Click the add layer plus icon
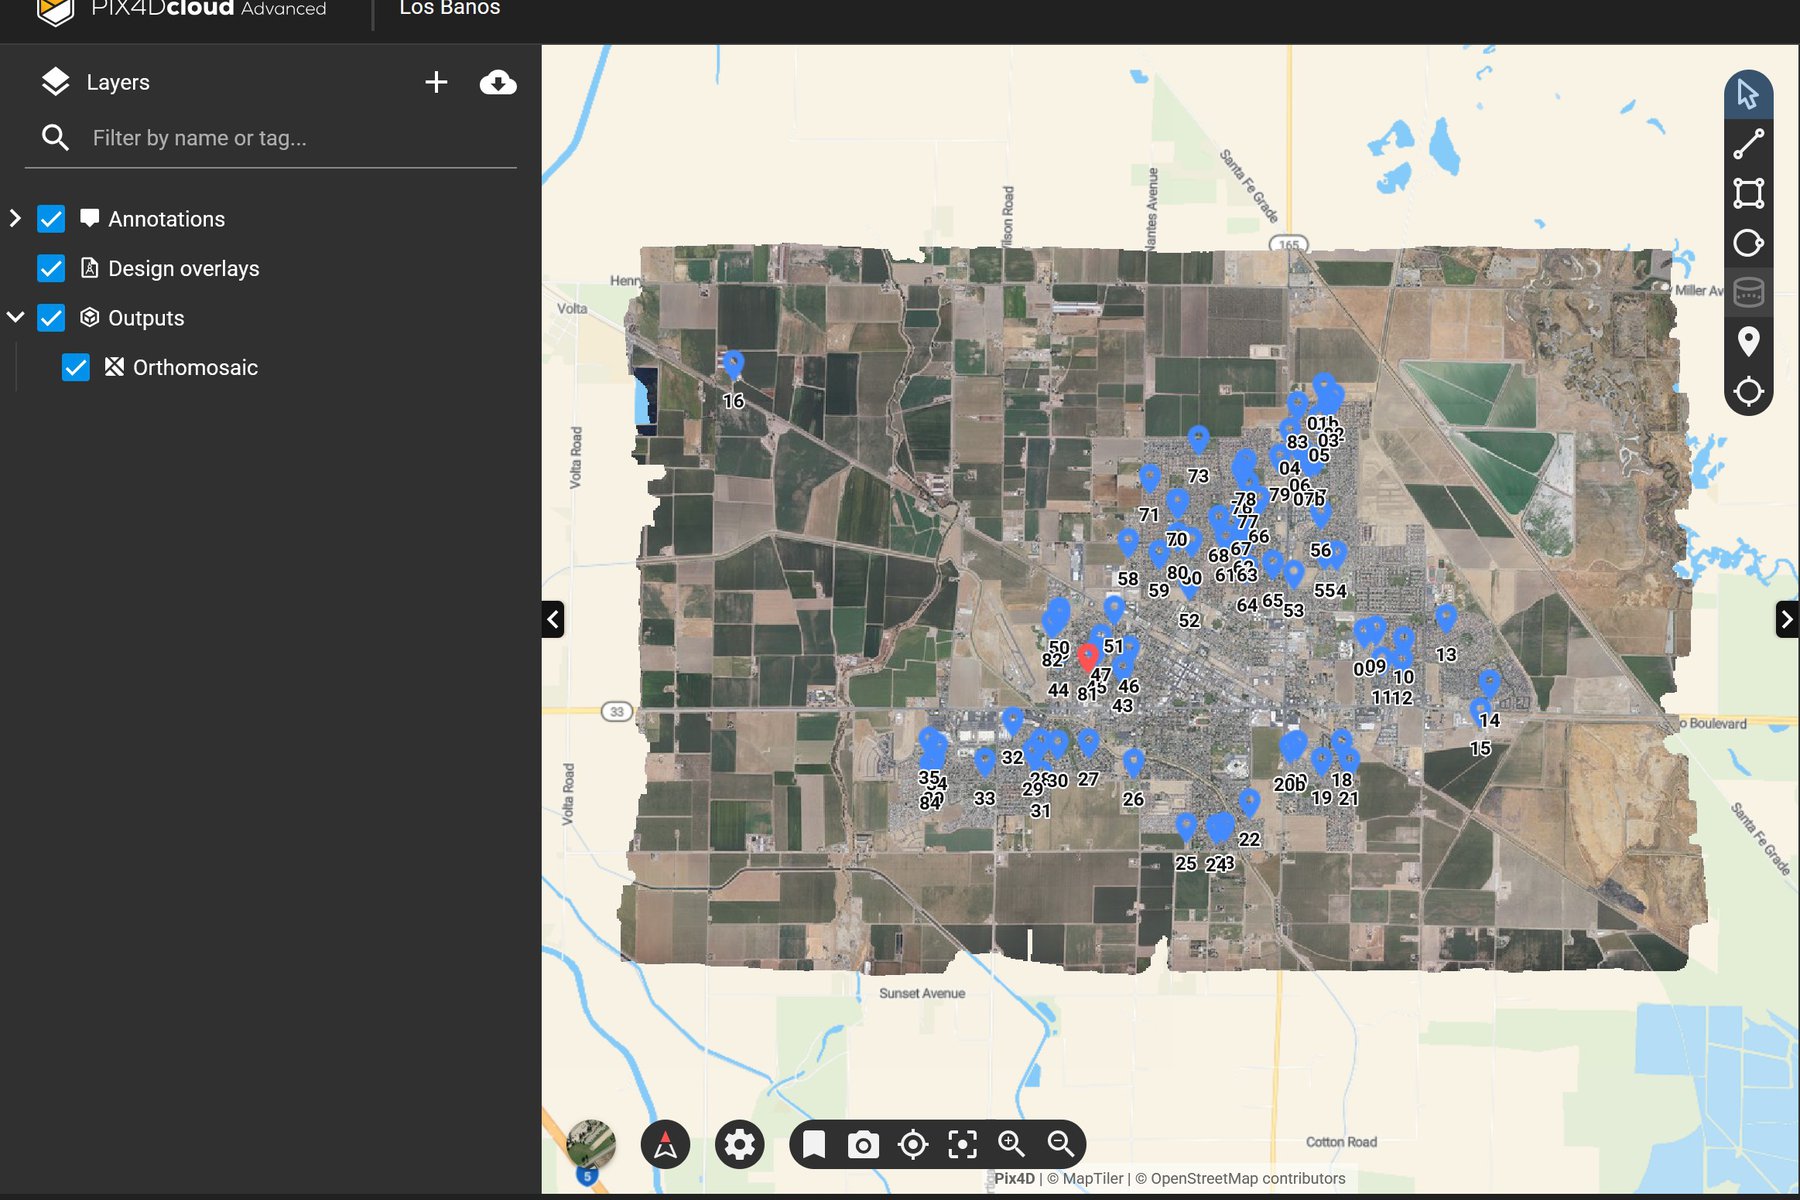1800x1200 pixels. [x=436, y=82]
